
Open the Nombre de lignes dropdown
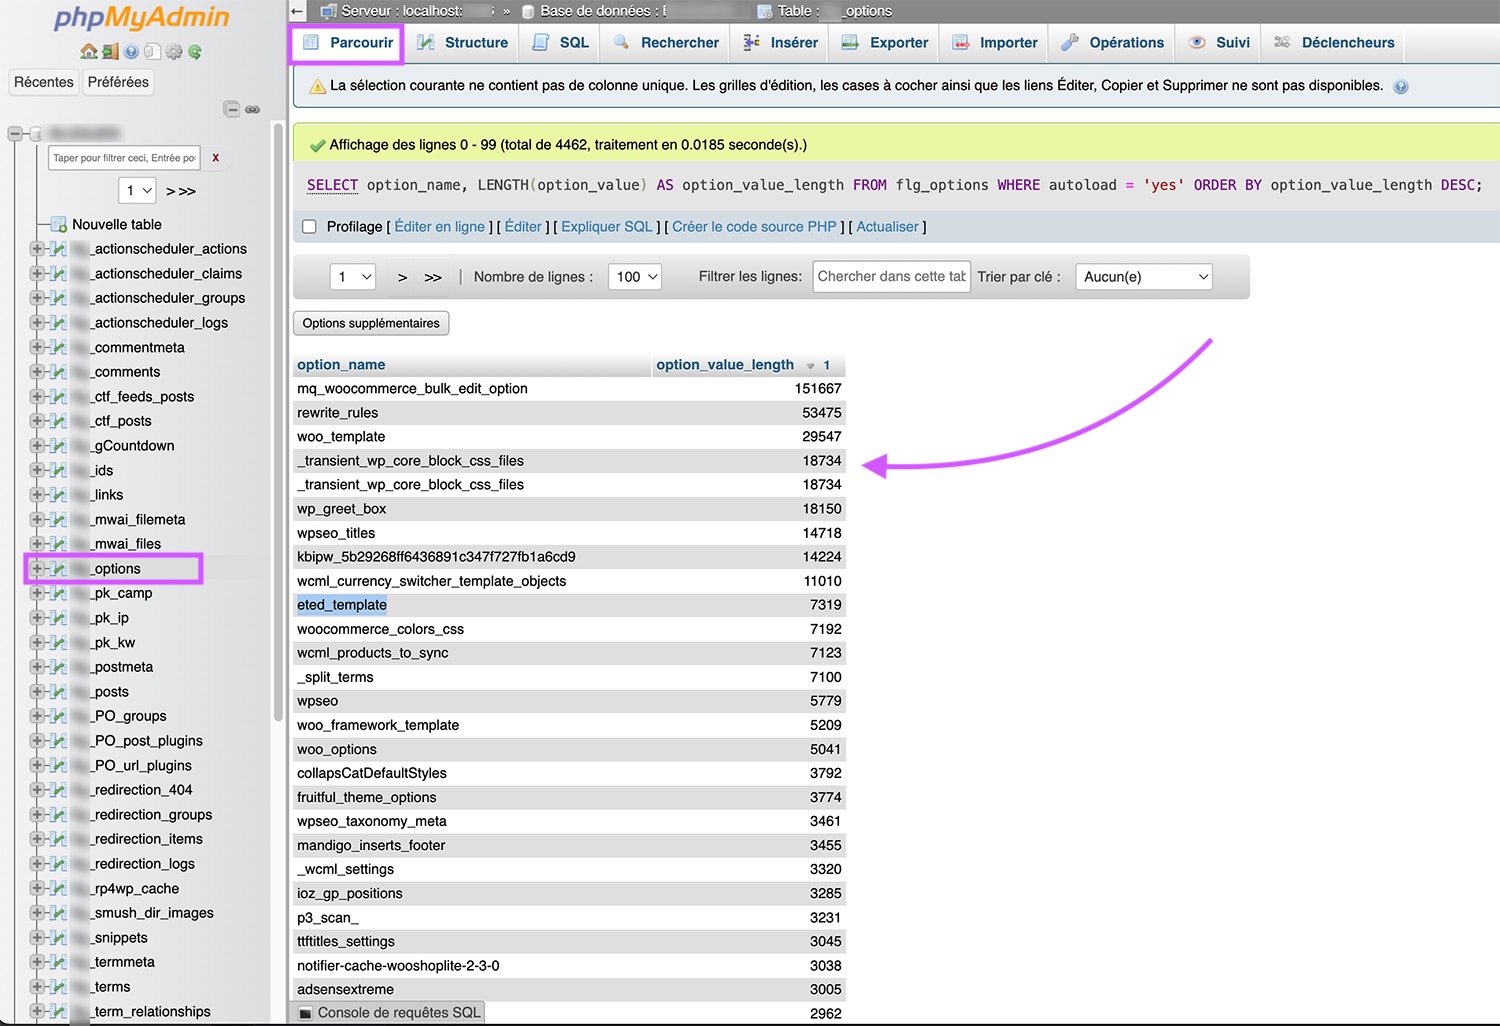pos(635,277)
